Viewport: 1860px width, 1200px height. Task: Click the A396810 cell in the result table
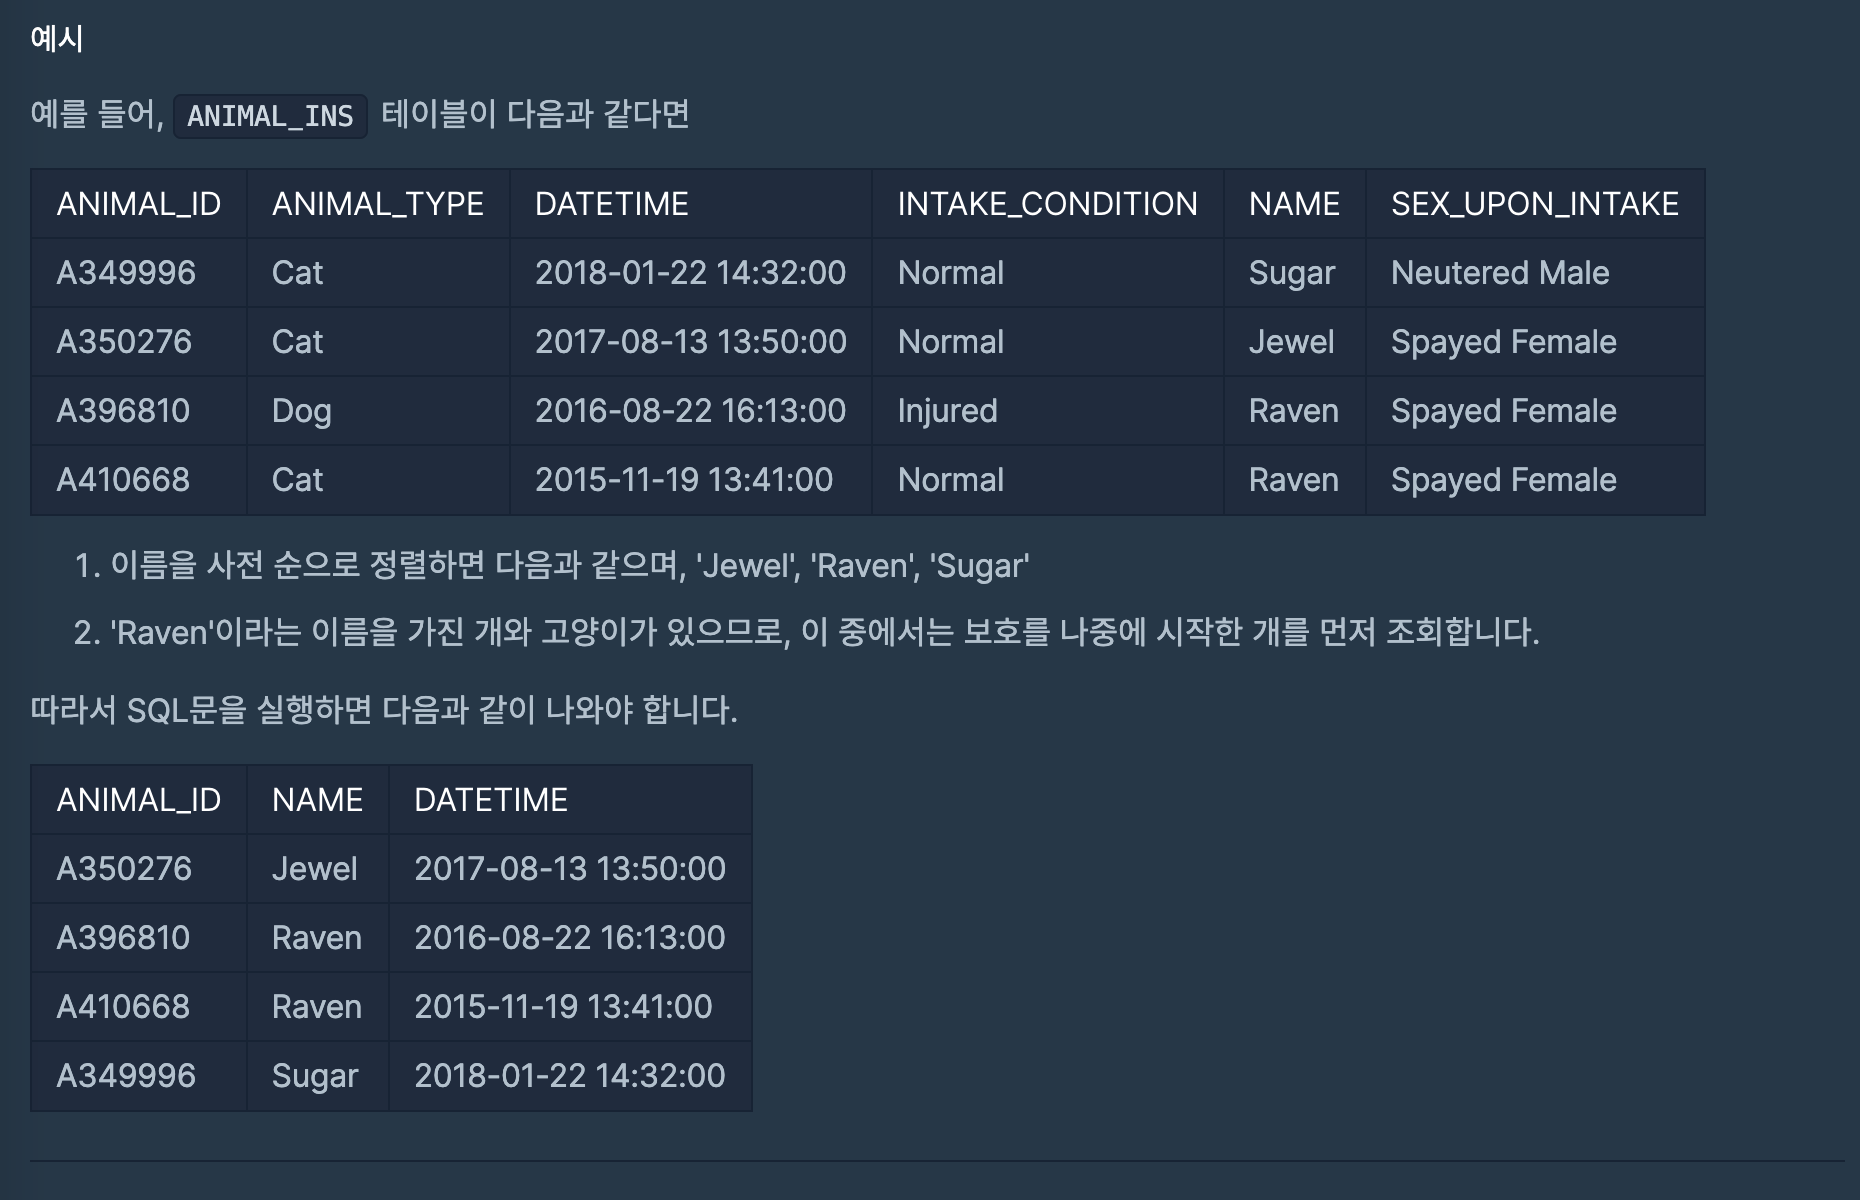(123, 938)
